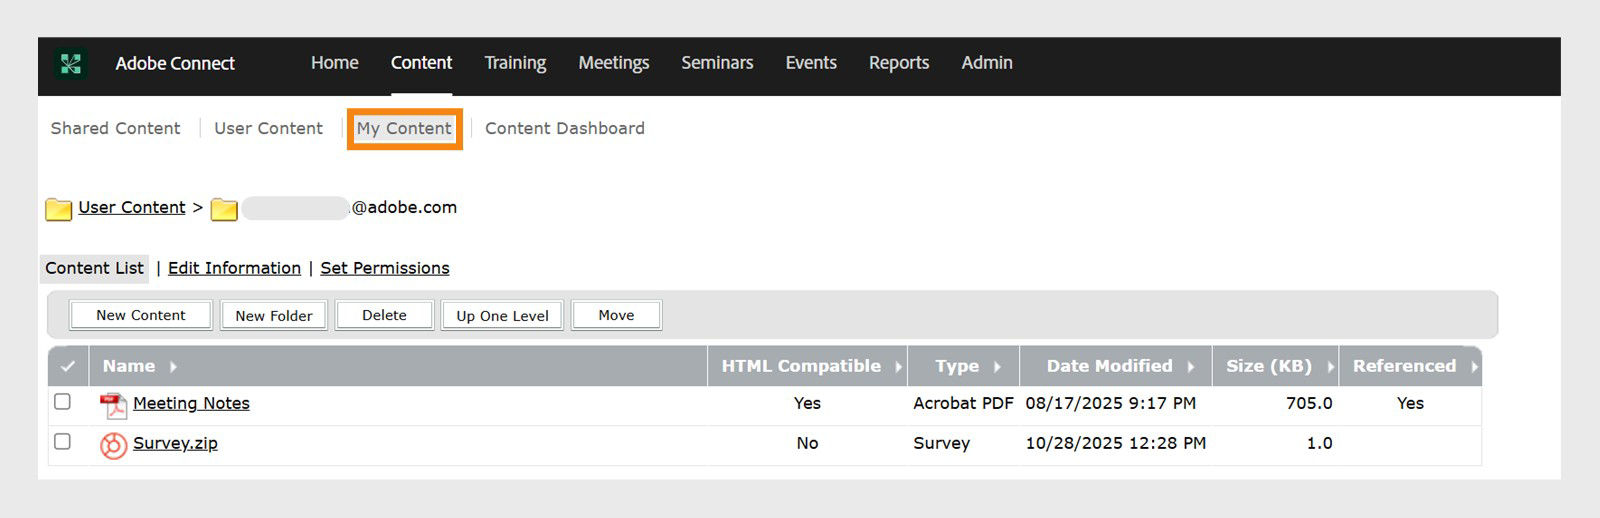The image size is (1600, 518).
Task: Click the Move button
Action: pyautogui.click(x=616, y=315)
